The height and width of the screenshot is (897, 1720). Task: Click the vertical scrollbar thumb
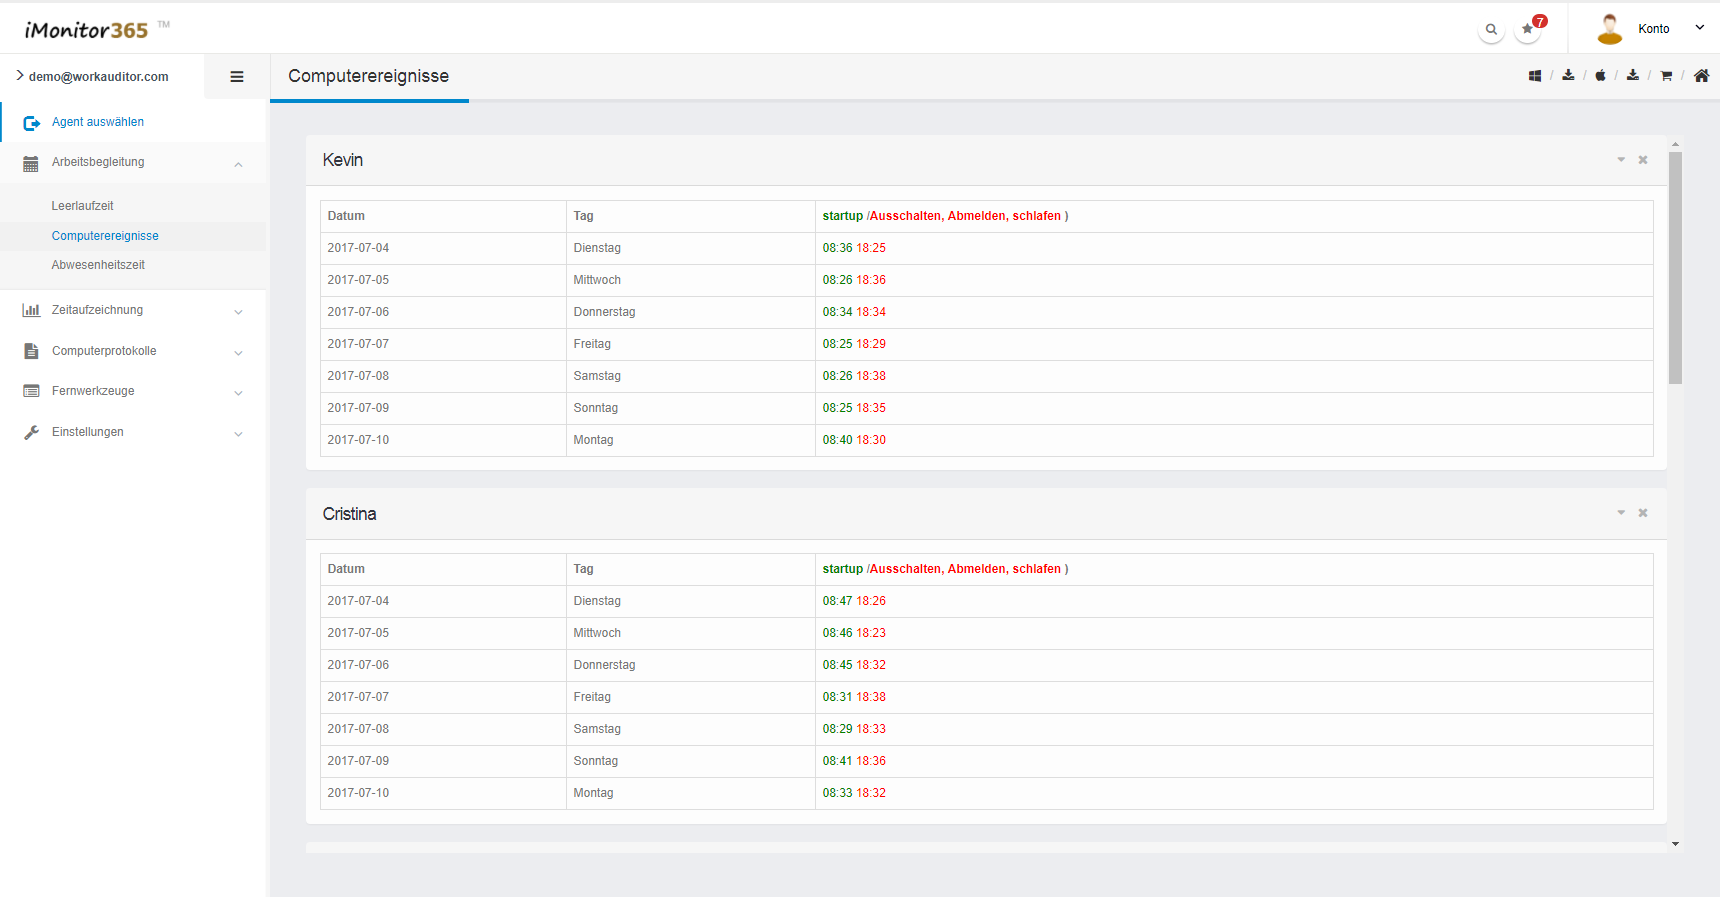(1675, 268)
